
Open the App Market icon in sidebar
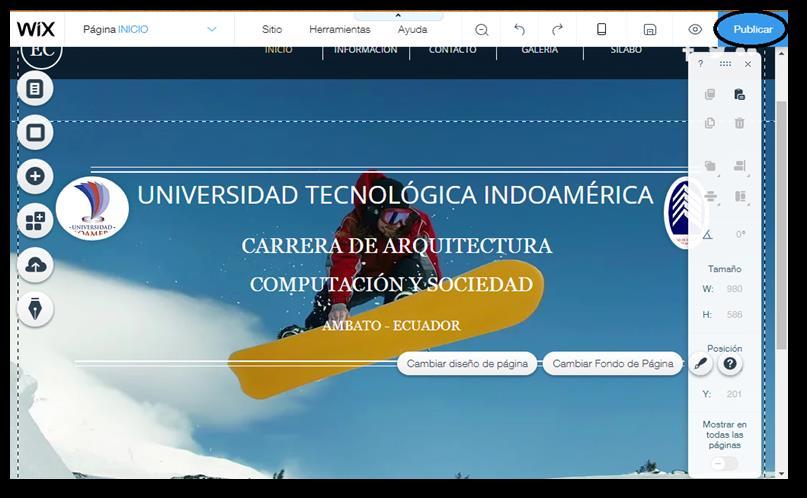(x=35, y=221)
